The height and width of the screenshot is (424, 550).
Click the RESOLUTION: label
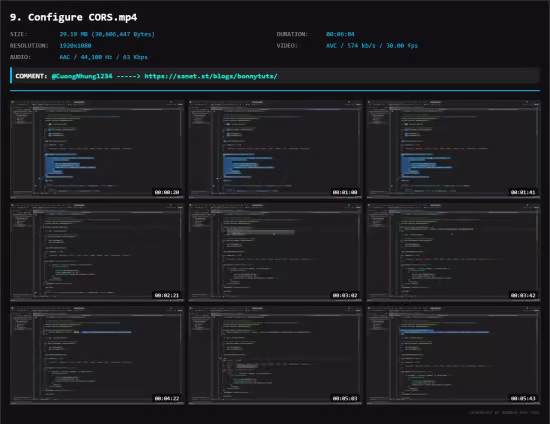(29, 46)
